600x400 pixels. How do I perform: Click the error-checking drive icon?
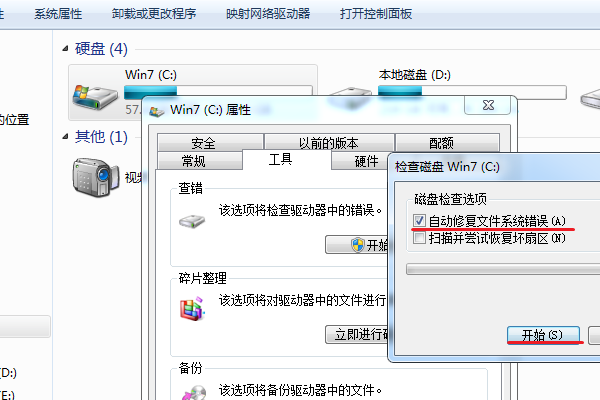coord(192,221)
